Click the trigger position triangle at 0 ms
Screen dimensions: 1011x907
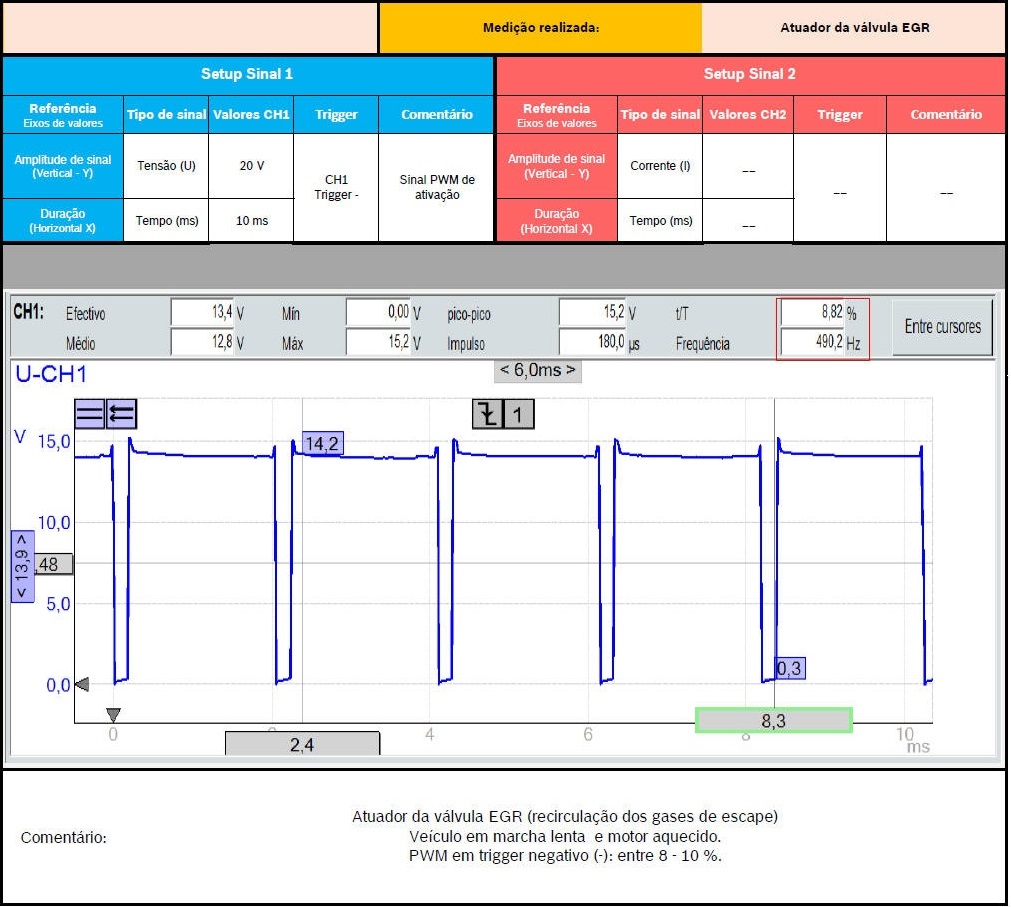pyautogui.click(x=113, y=714)
